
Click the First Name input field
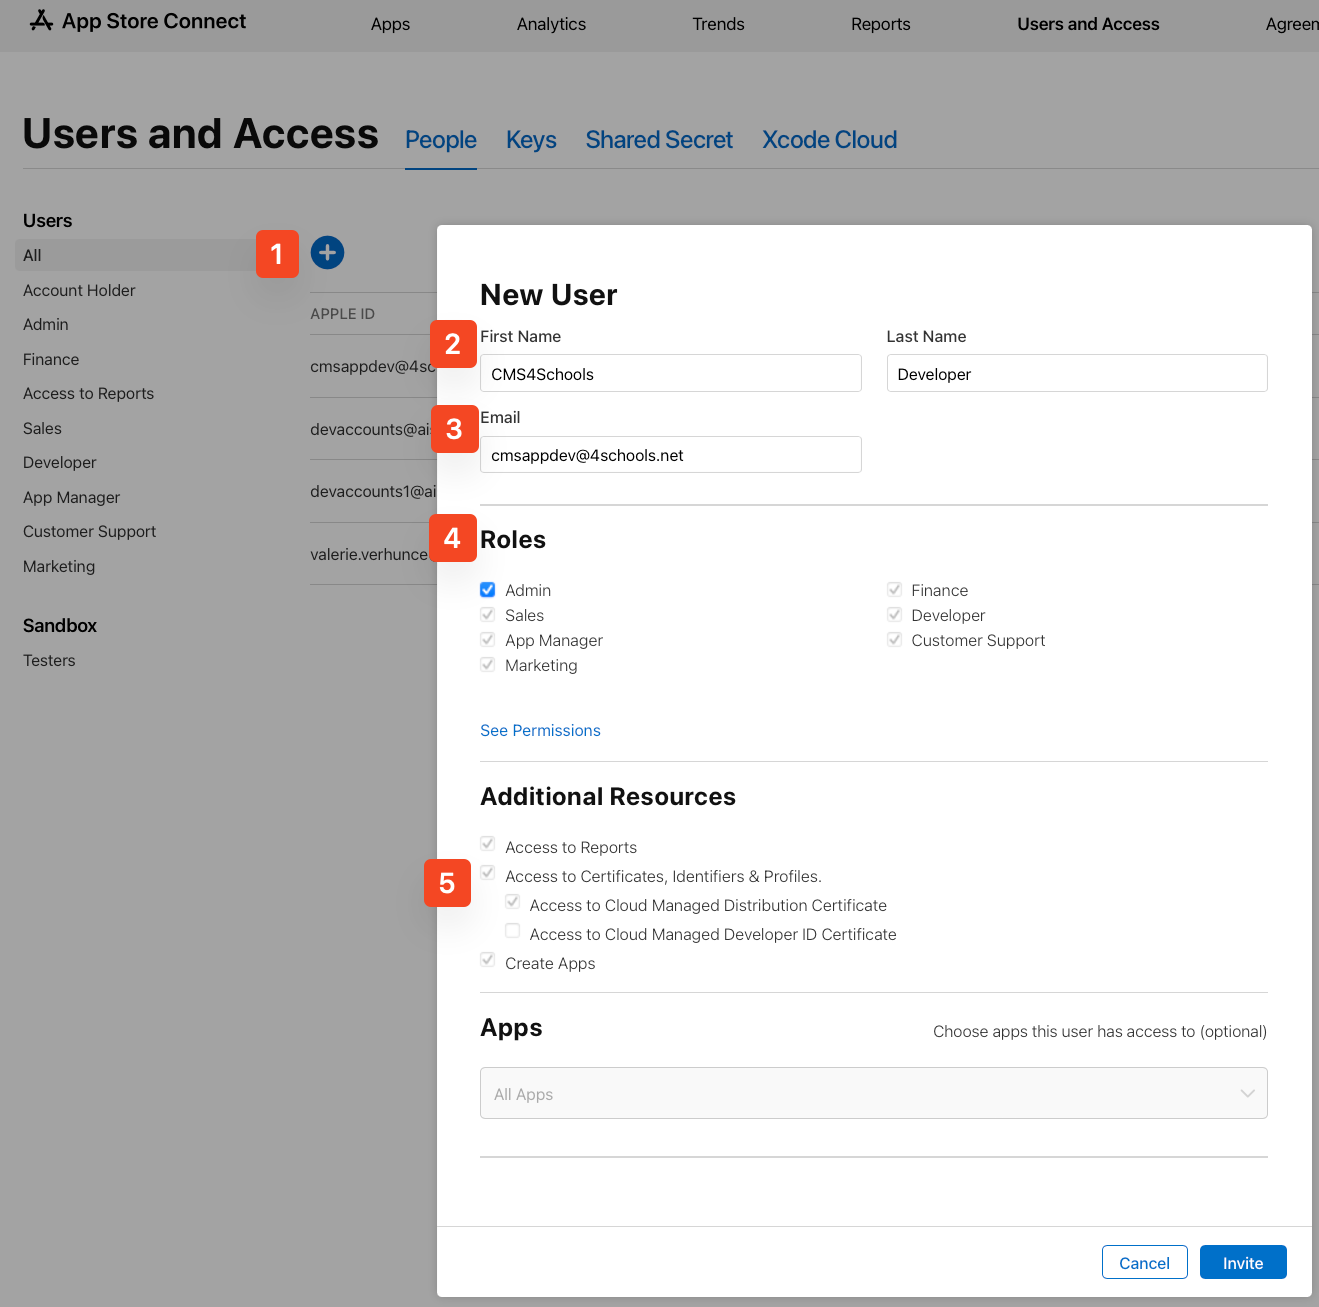pos(671,373)
